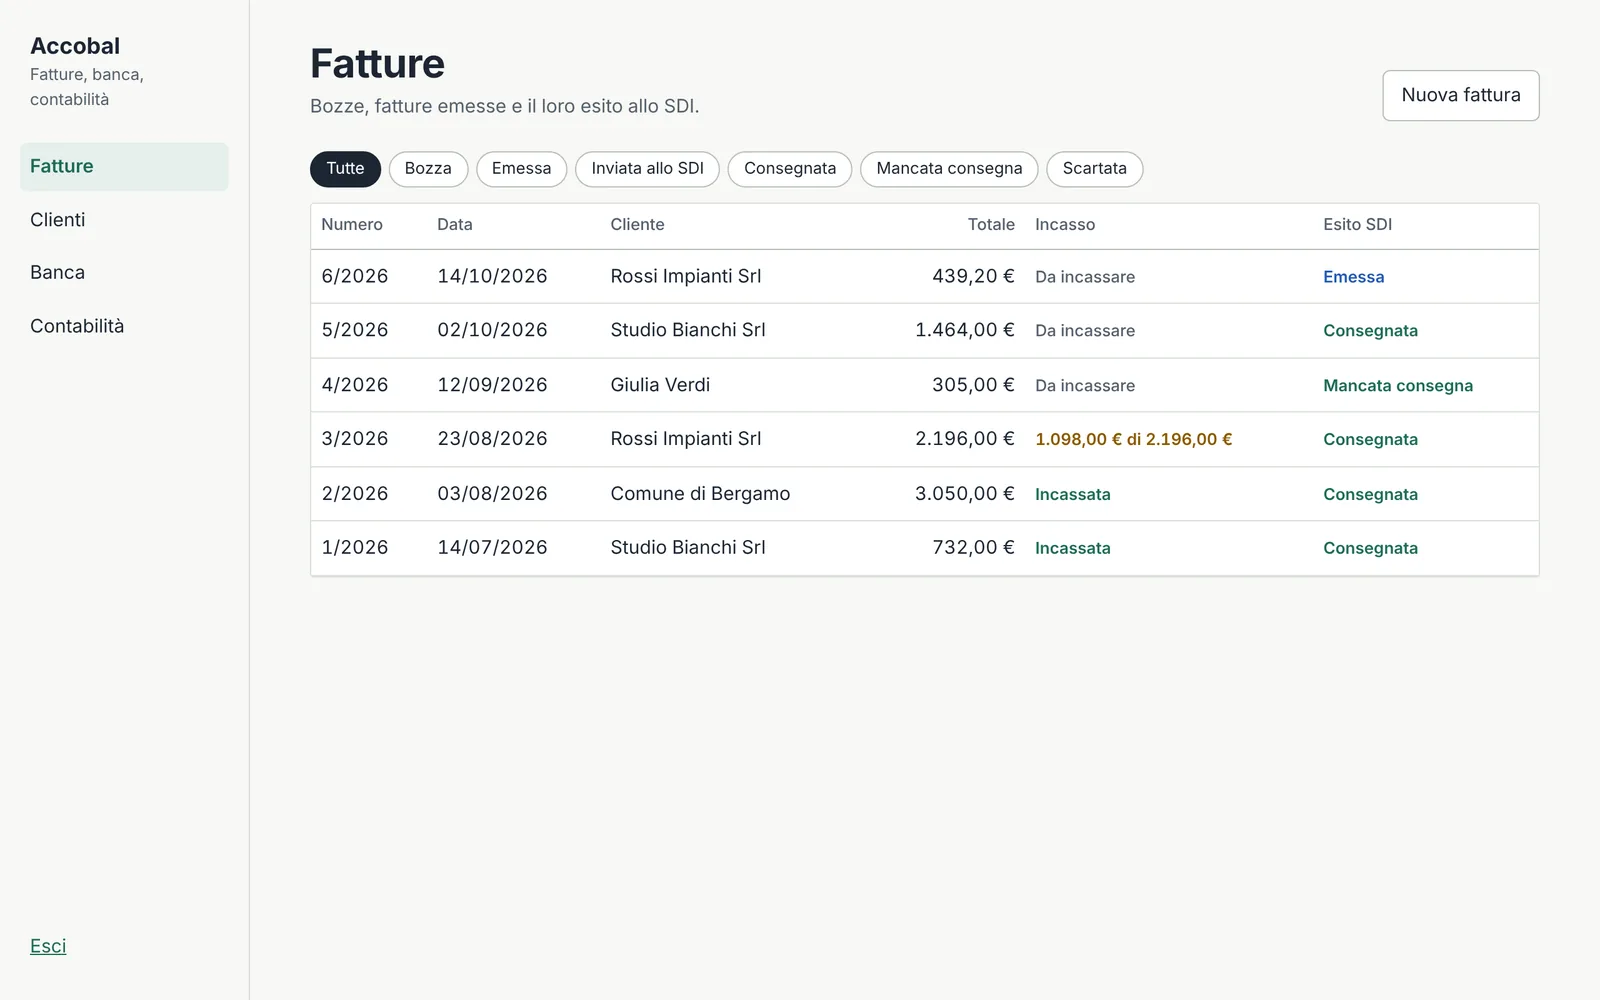1600x1000 pixels.
Task: Click Consegnata status of invoice 1/2026
Action: pyautogui.click(x=1370, y=549)
